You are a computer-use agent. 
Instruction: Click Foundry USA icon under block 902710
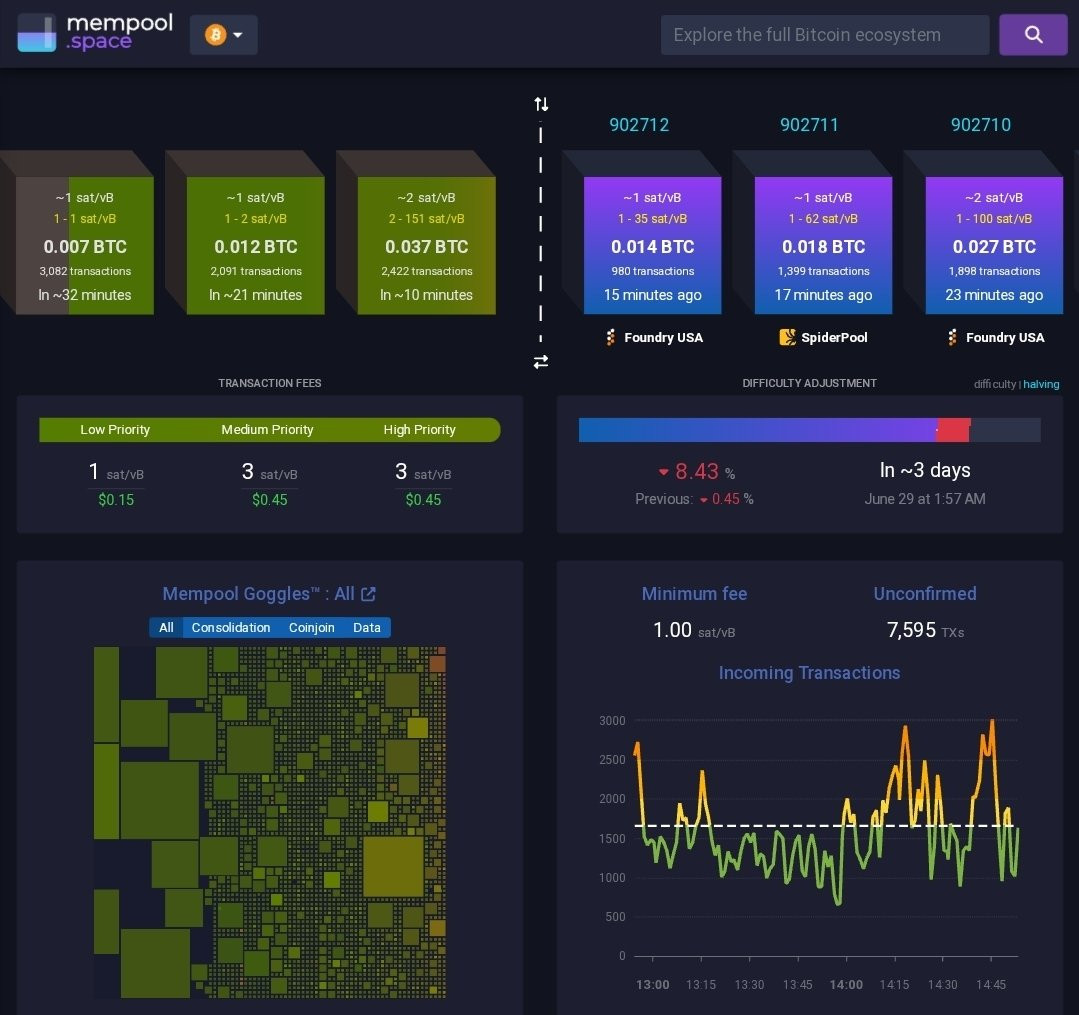pos(952,337)
